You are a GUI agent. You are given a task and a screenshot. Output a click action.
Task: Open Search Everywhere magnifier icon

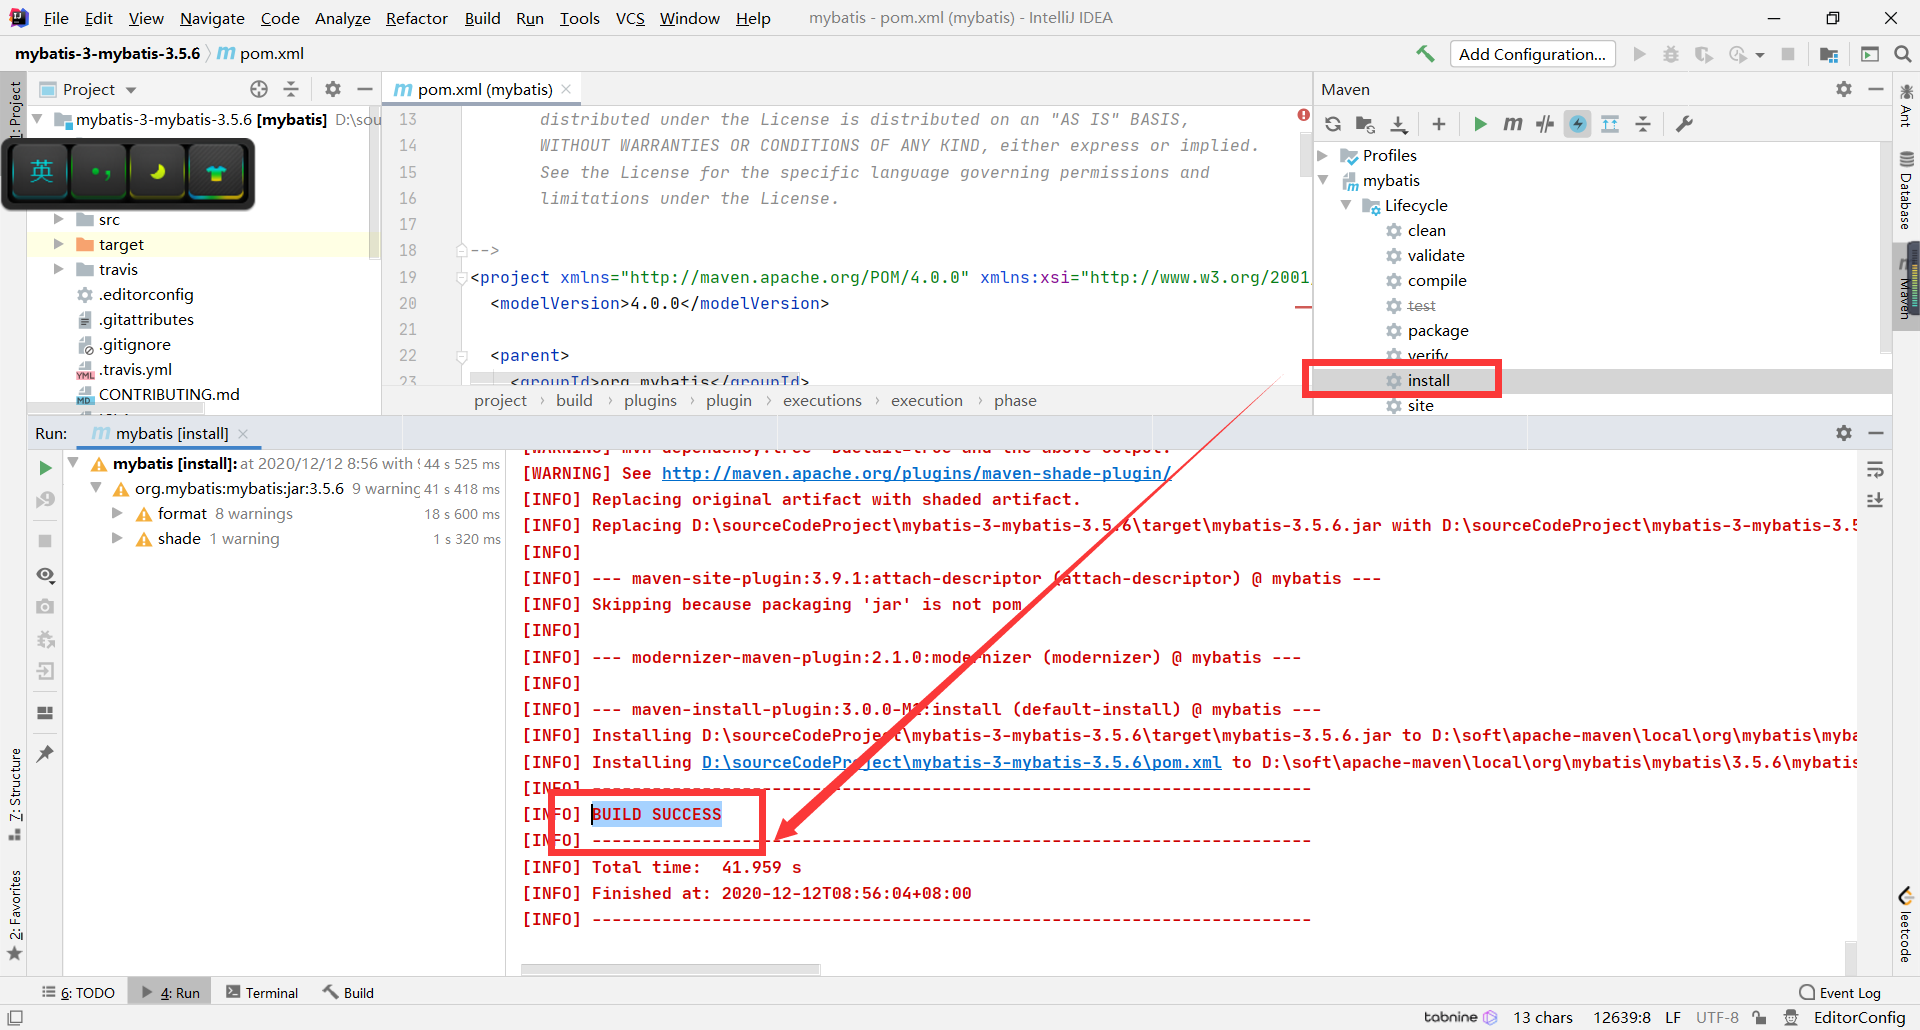point(1903,54)
